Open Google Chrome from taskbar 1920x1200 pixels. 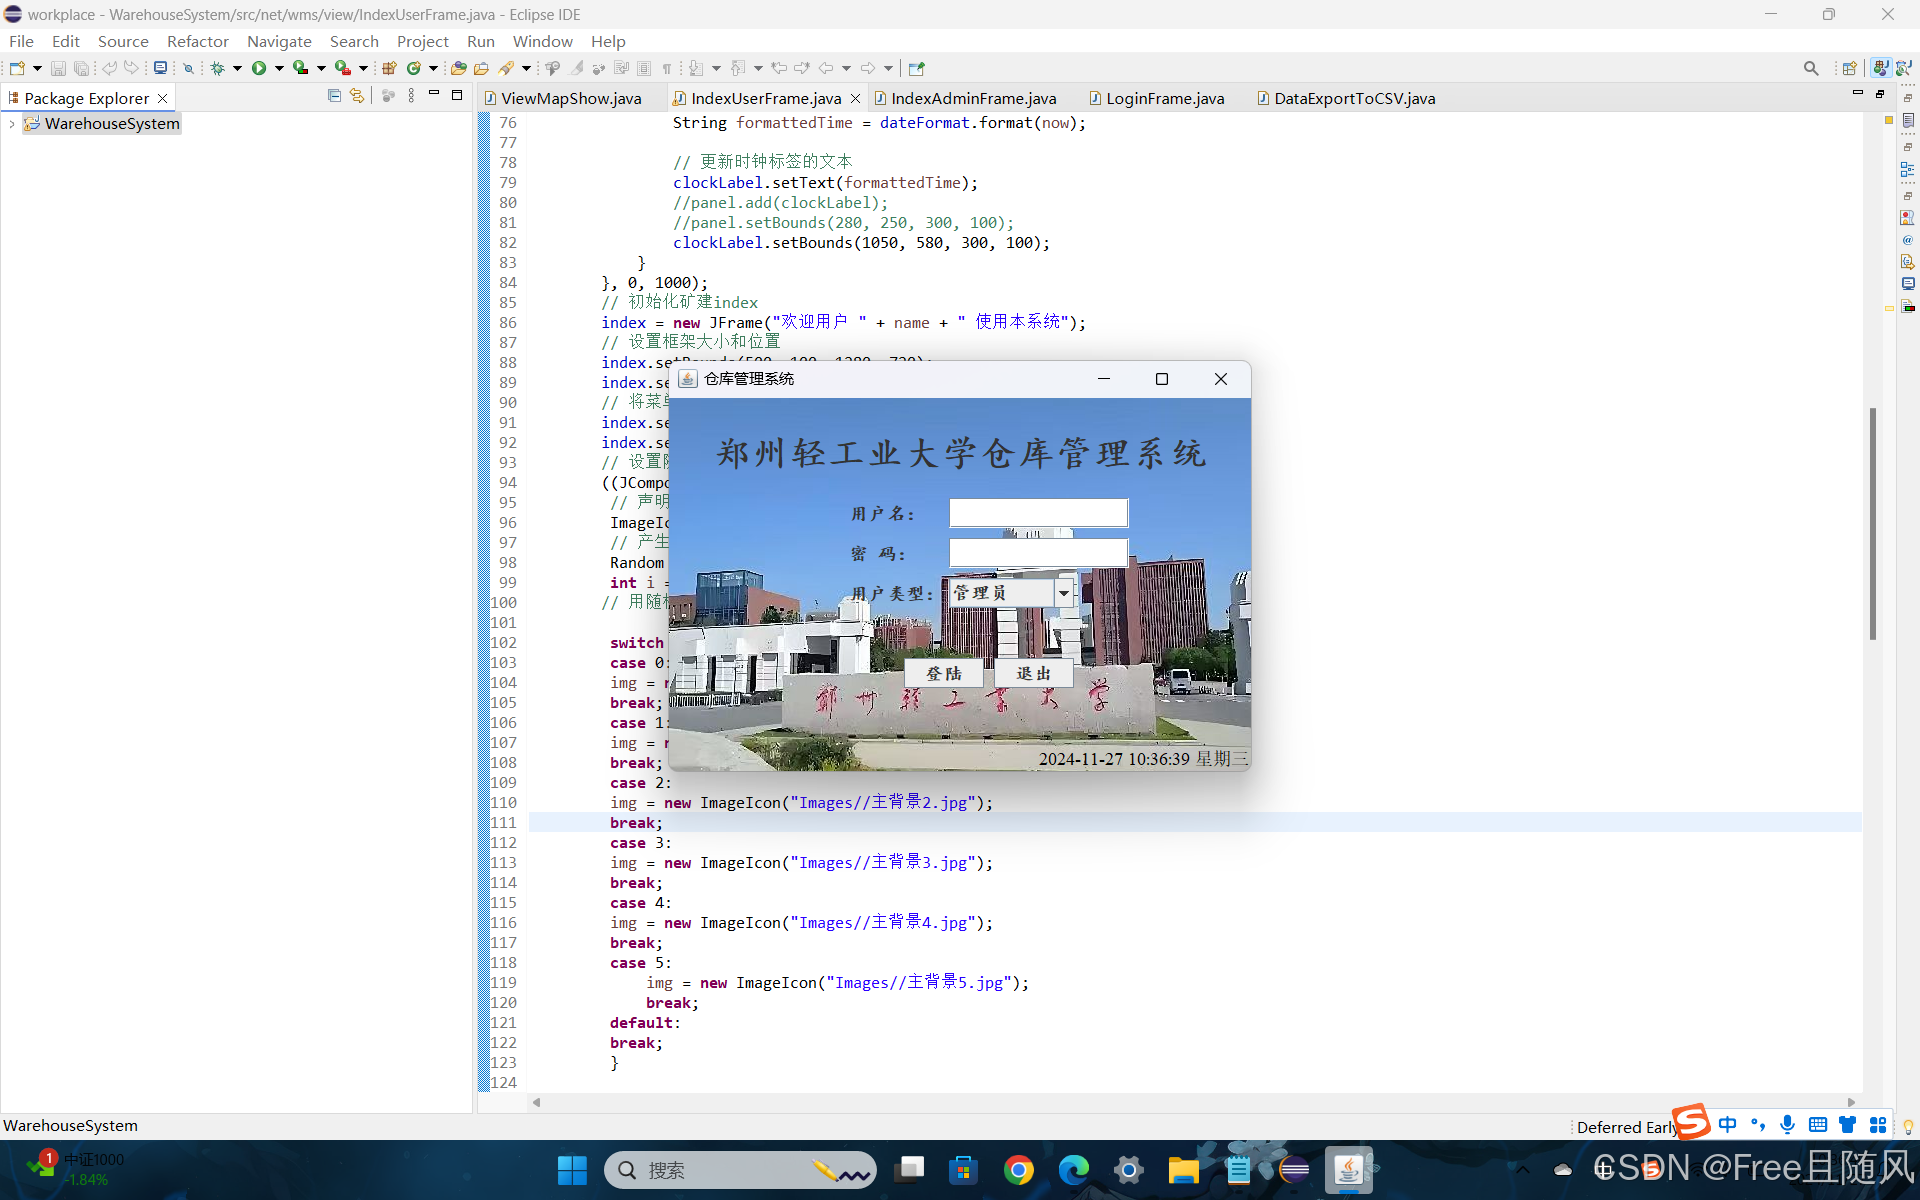(x=1018, y=1170)
